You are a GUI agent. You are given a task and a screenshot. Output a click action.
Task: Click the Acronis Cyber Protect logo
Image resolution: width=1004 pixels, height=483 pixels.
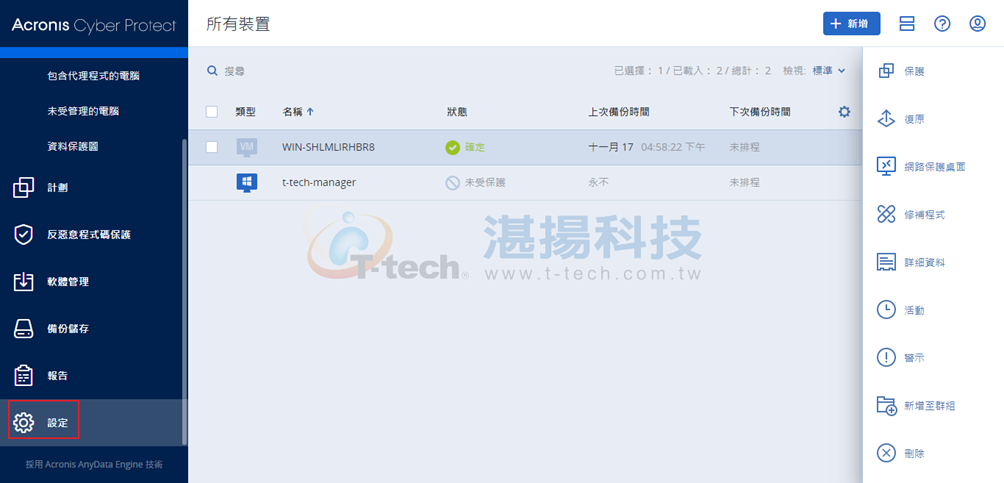[93, 26]
